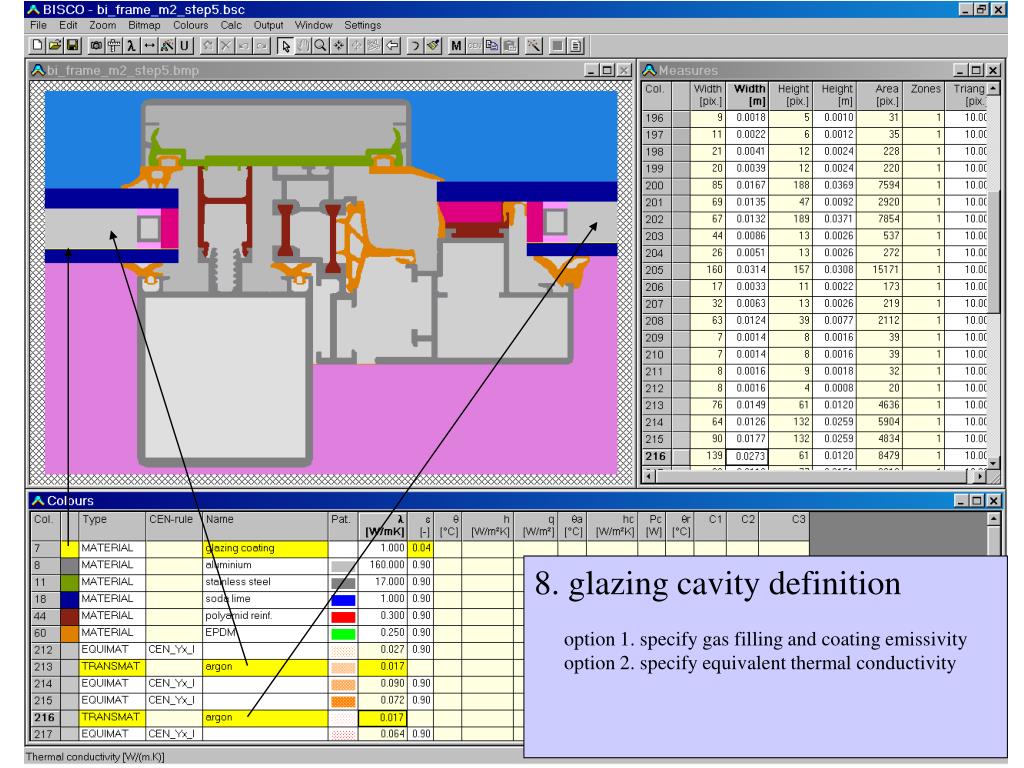The height and width of the screenshot is (768, 1024).
Task: Click the left-pointing arrow toolbar icon
Action: point(392,46)
